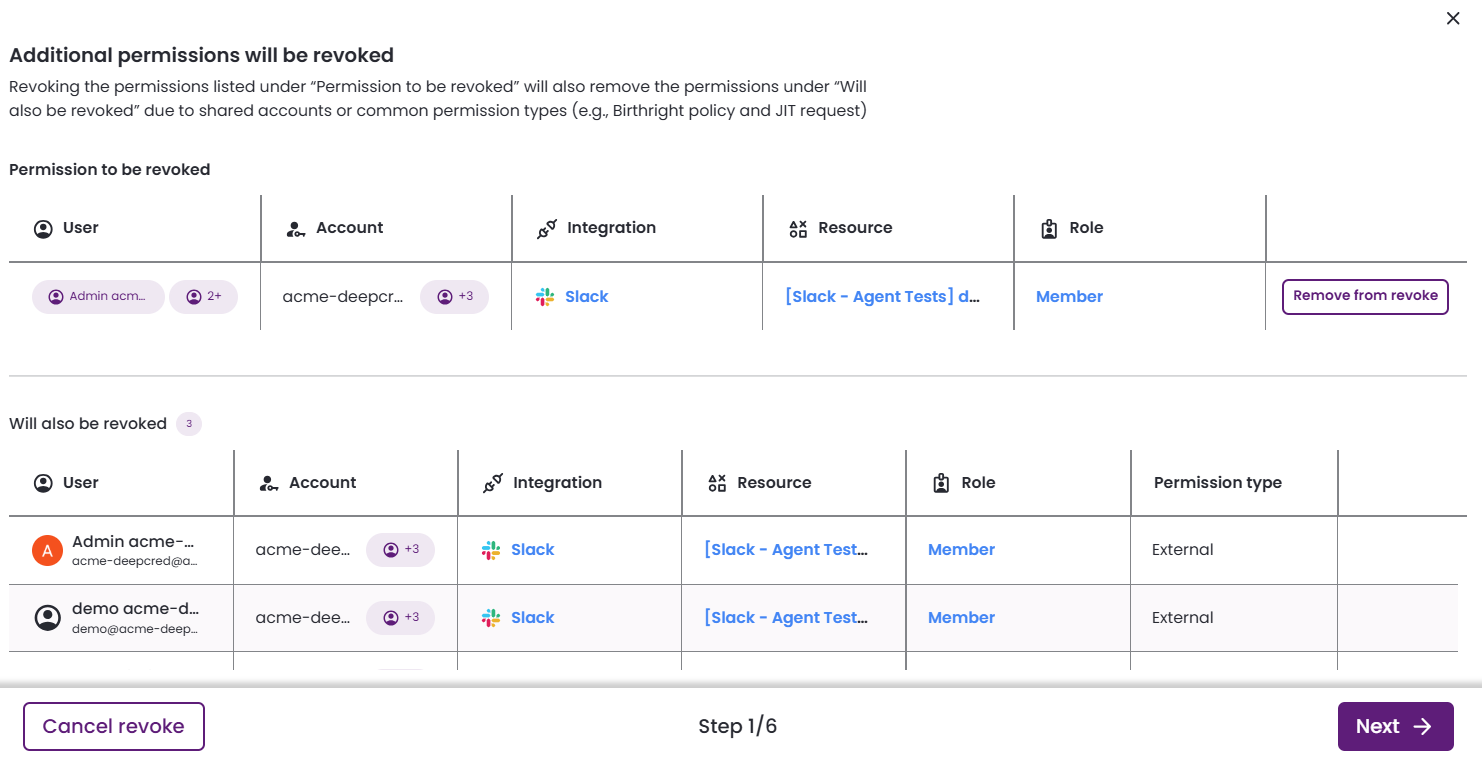The width and height of the screenshot is (1482, 759).
Task: Click the Slack icon in the demo row
Action: pyautogui.click(x=491, y=618)
